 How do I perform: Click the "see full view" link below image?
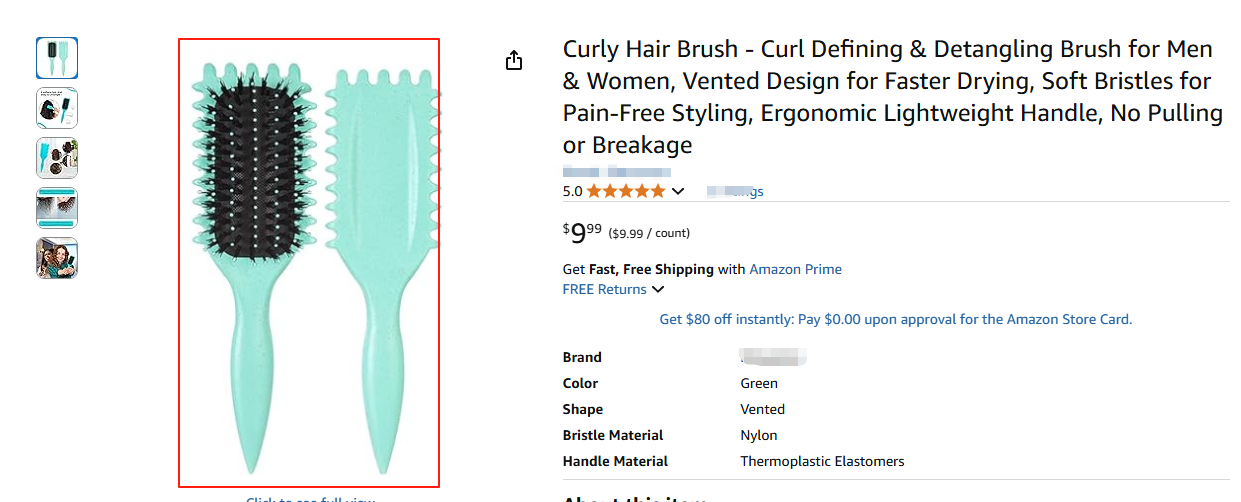point(310,499)
